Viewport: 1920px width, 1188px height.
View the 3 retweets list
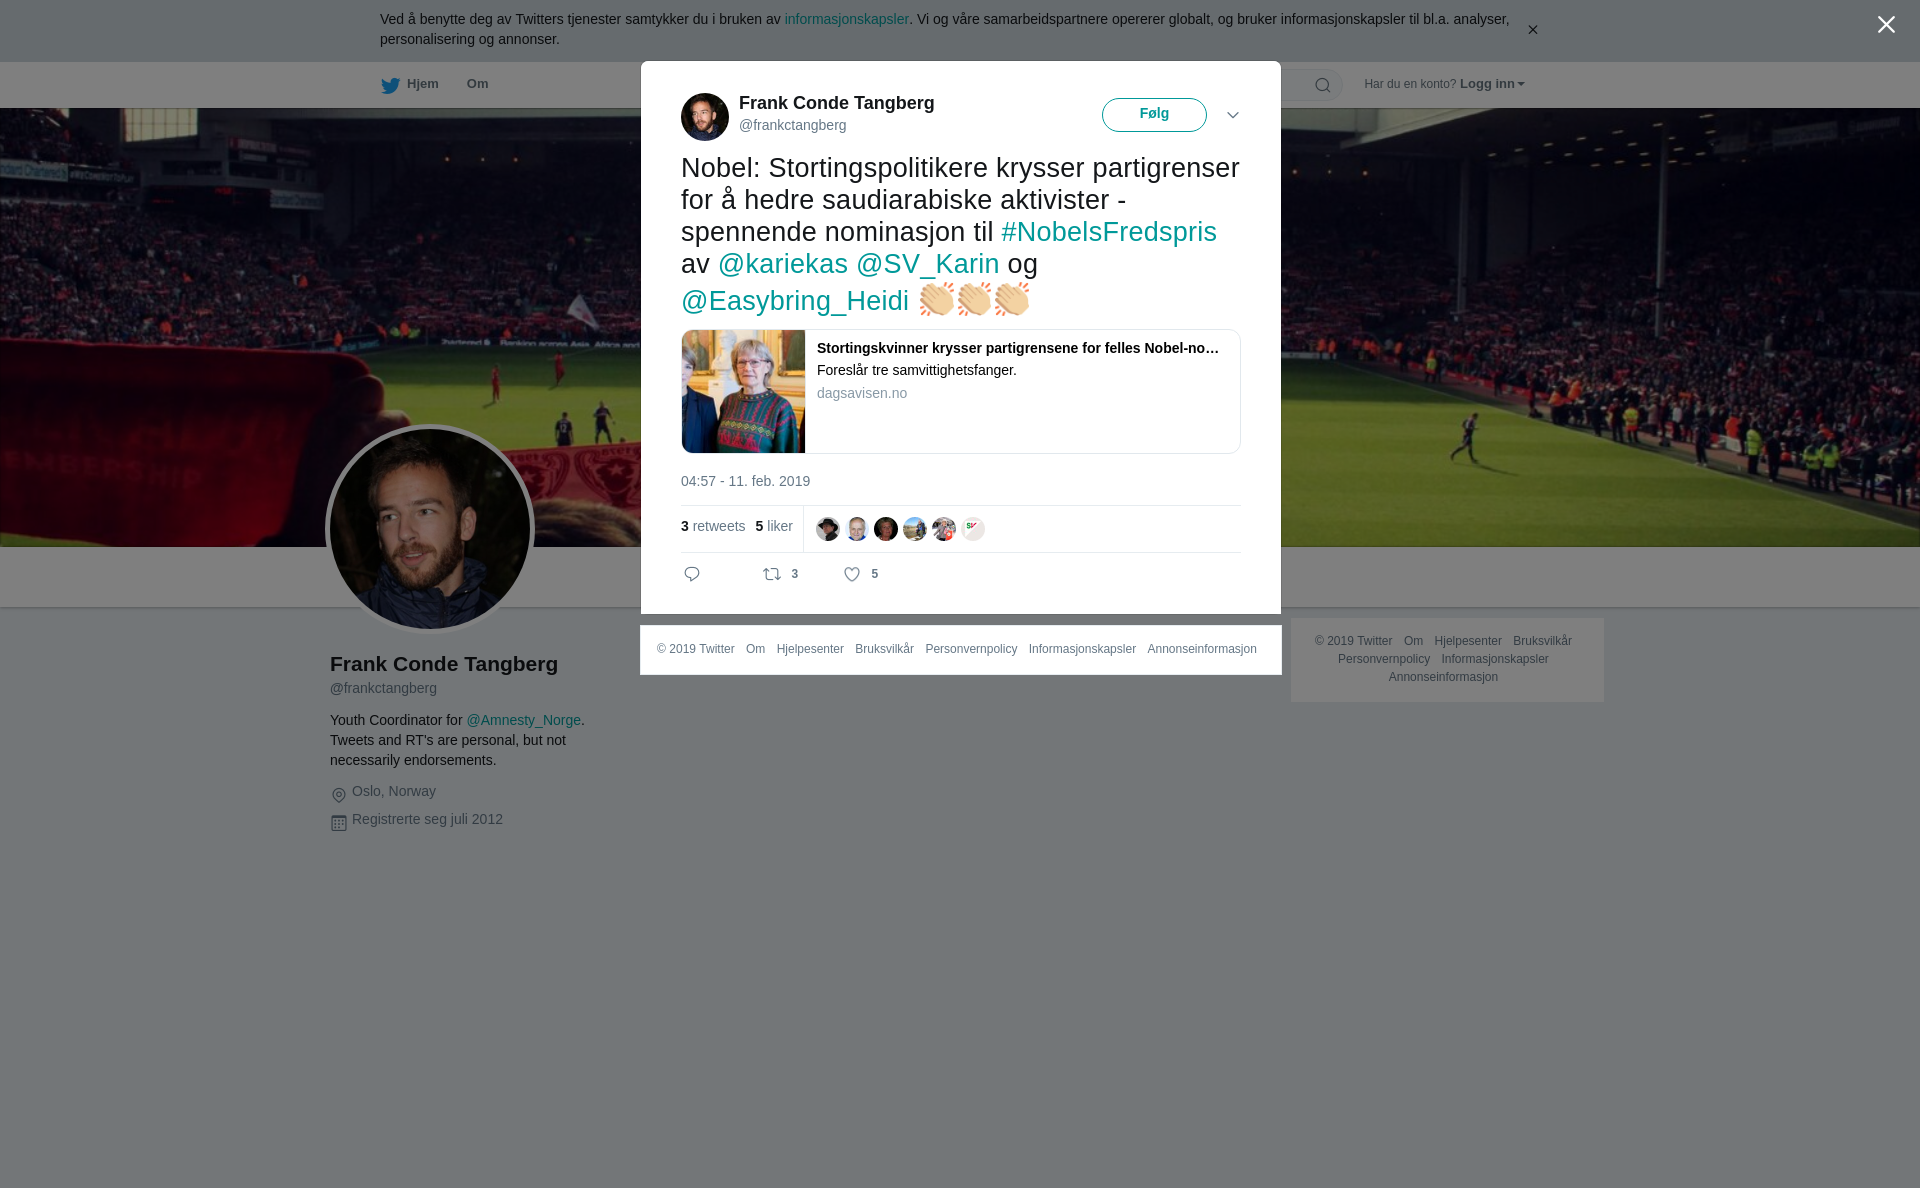pyautogui.click(x=713, y=526)
